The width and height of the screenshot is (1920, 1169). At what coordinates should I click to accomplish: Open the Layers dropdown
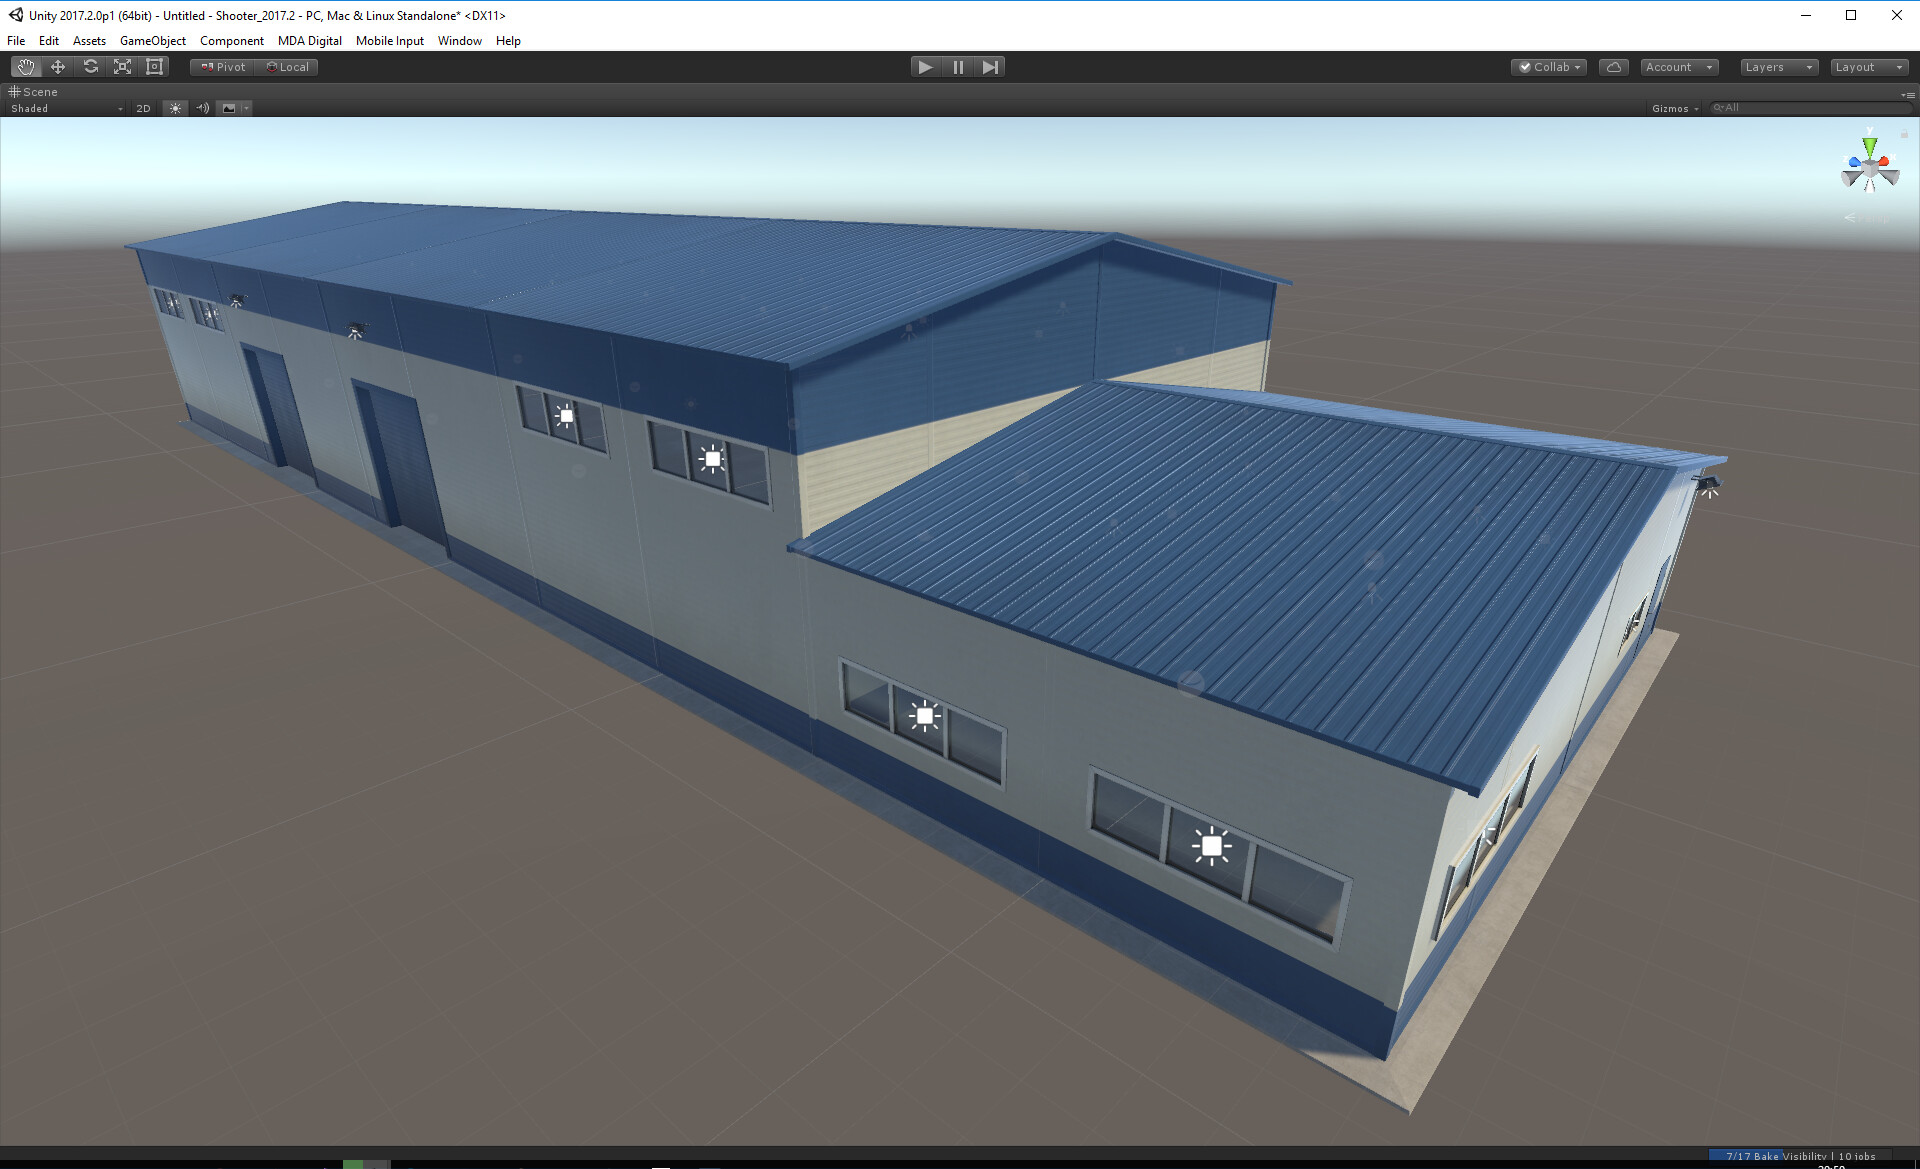click(1778, 67)
